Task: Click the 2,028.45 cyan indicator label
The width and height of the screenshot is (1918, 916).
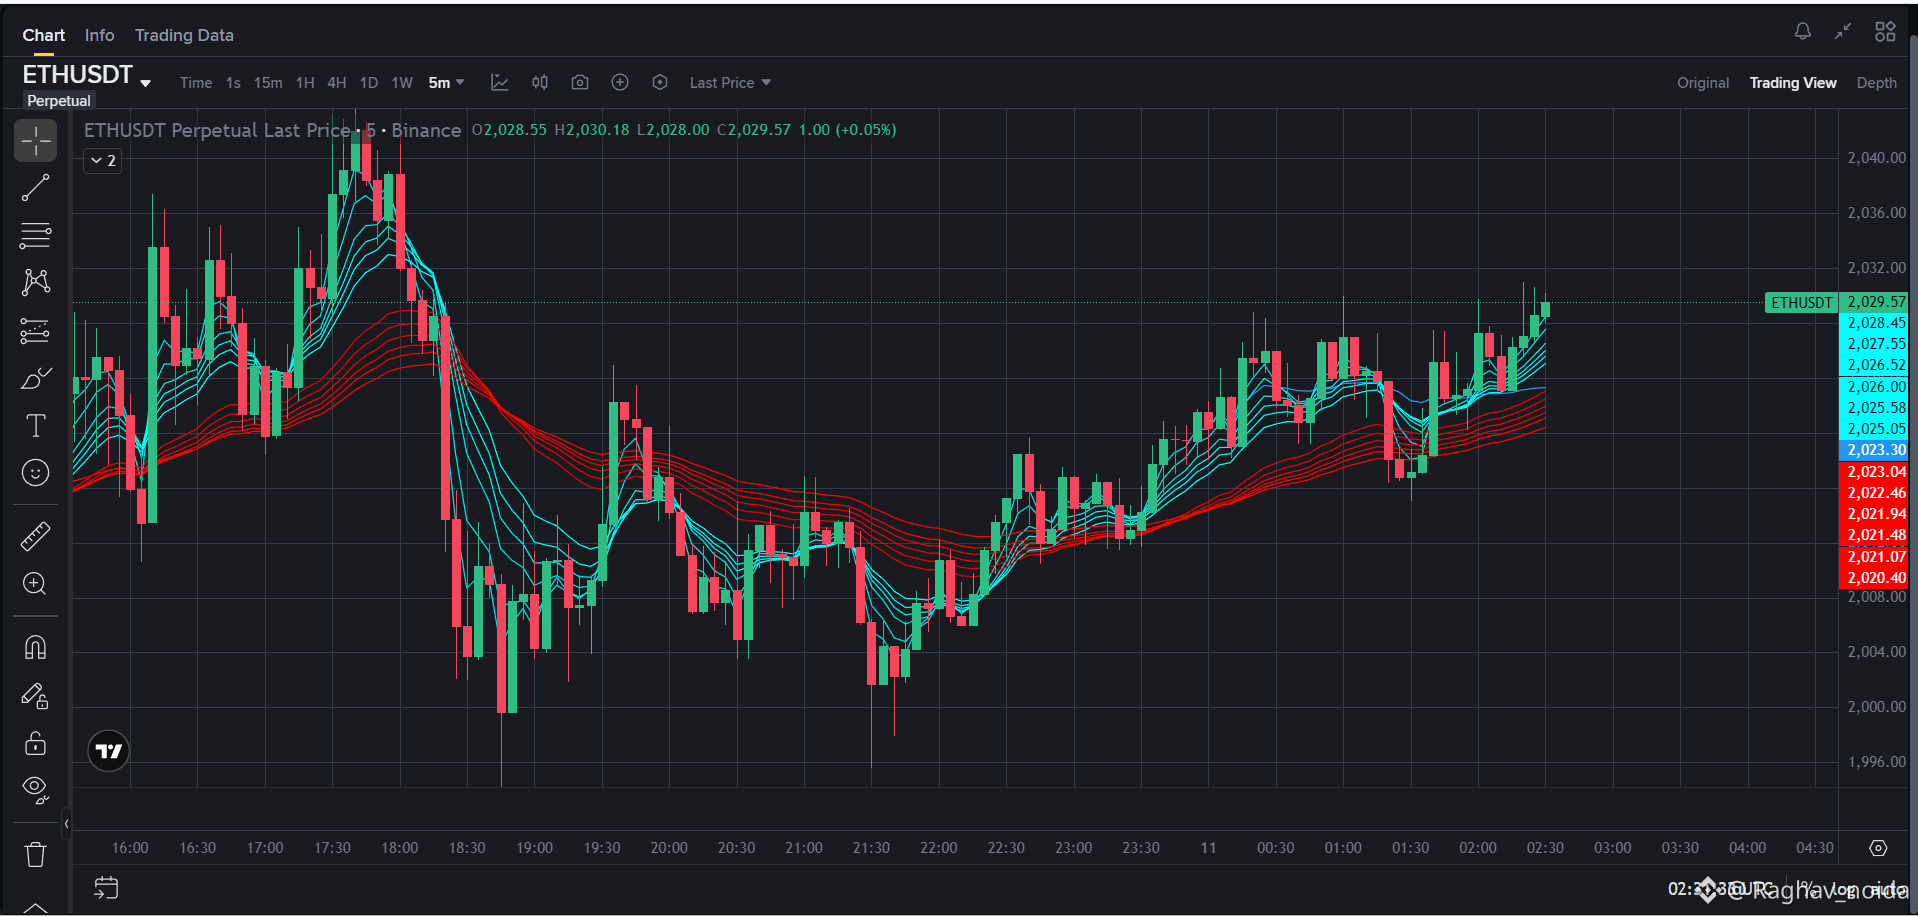Action: click(x=1875, y=323)
